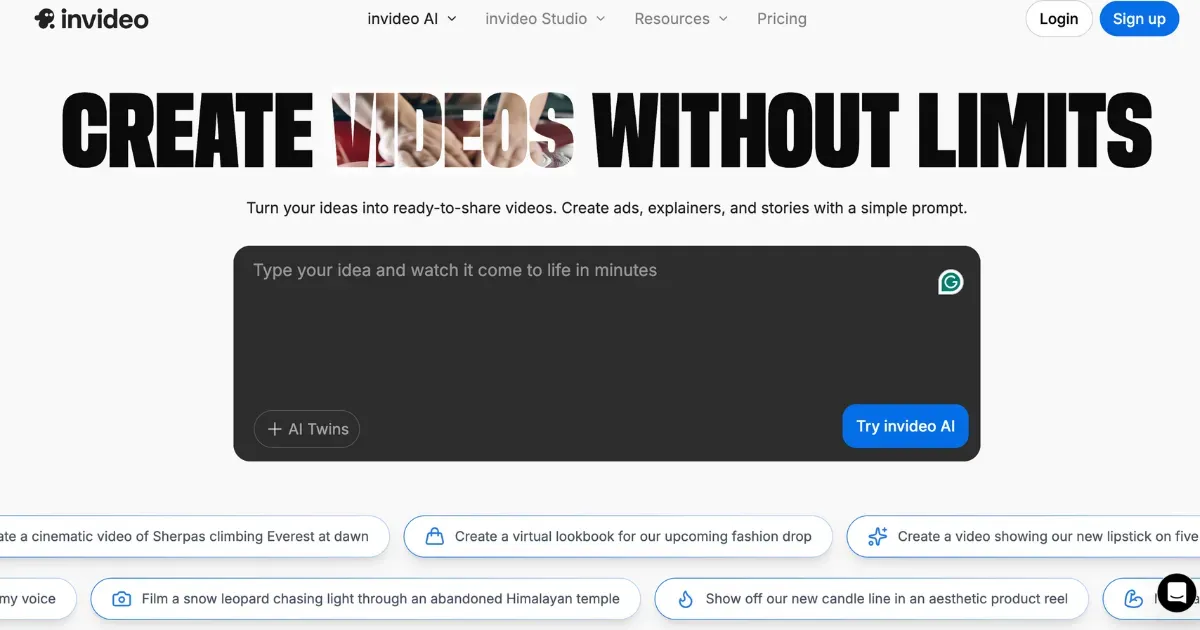Click the Try invideo AI button
The height and width of the screenshot is (630, 1200).
click(x=906, y=426)
